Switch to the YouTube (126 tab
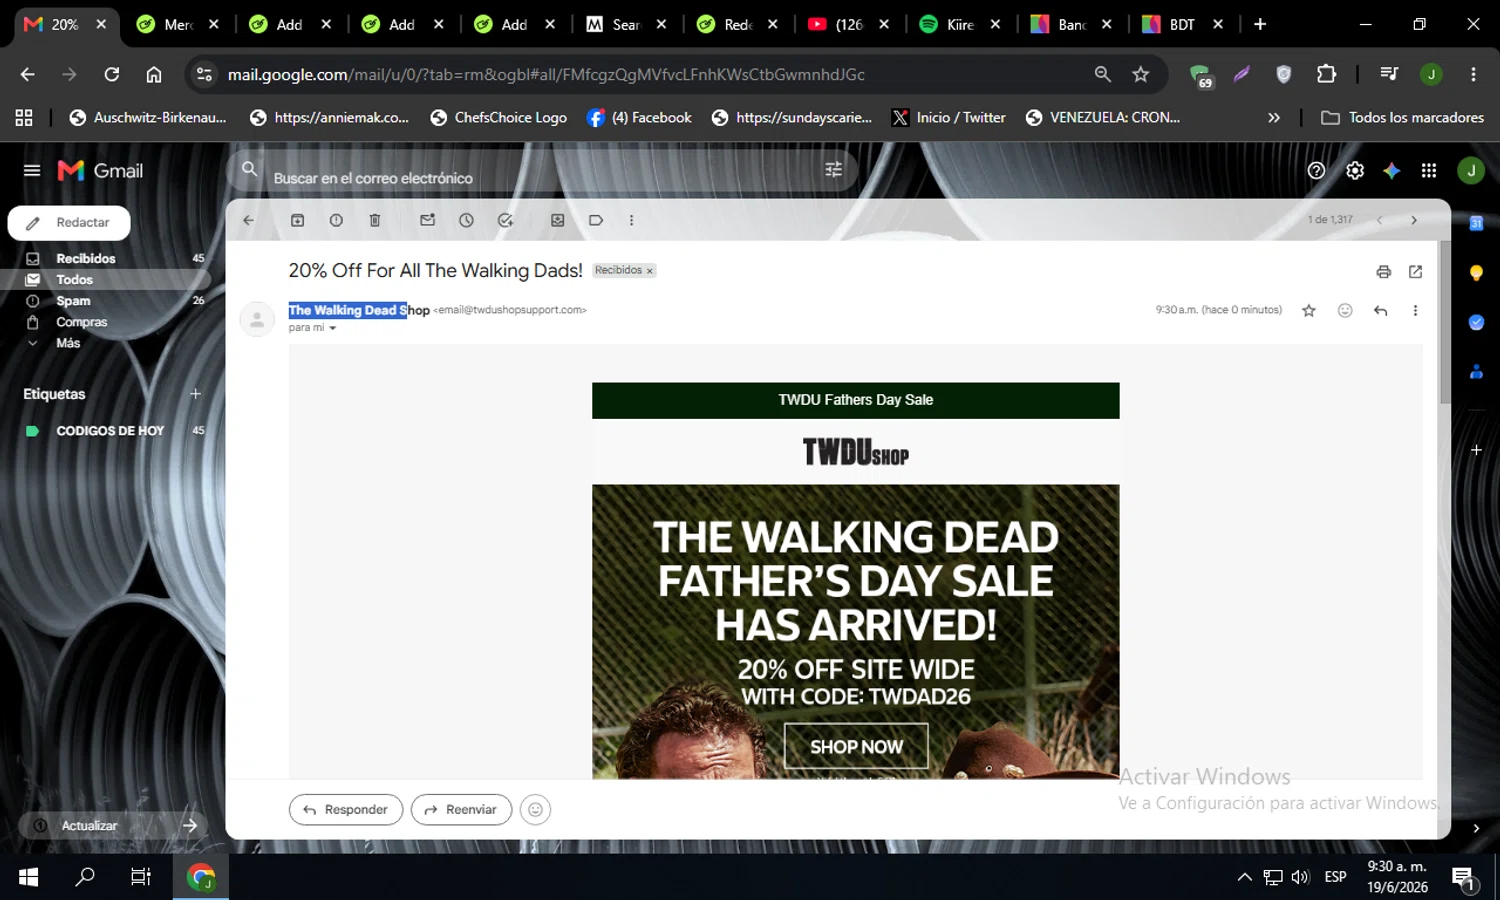Image resolution: width=1500 pixels, height=900 pixels. point(848,24)
